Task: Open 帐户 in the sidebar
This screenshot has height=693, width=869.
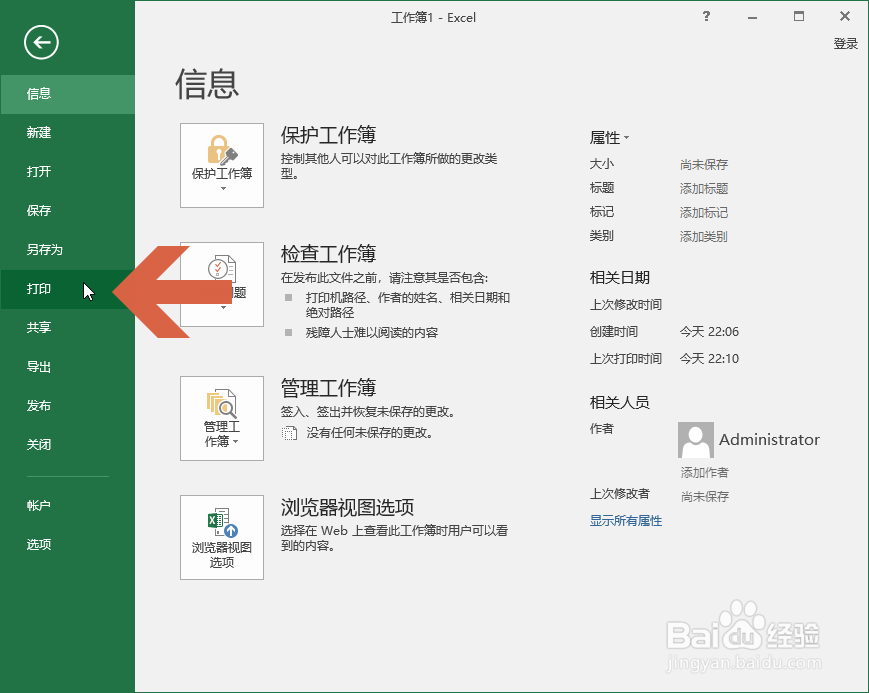Action: point(68,506)
